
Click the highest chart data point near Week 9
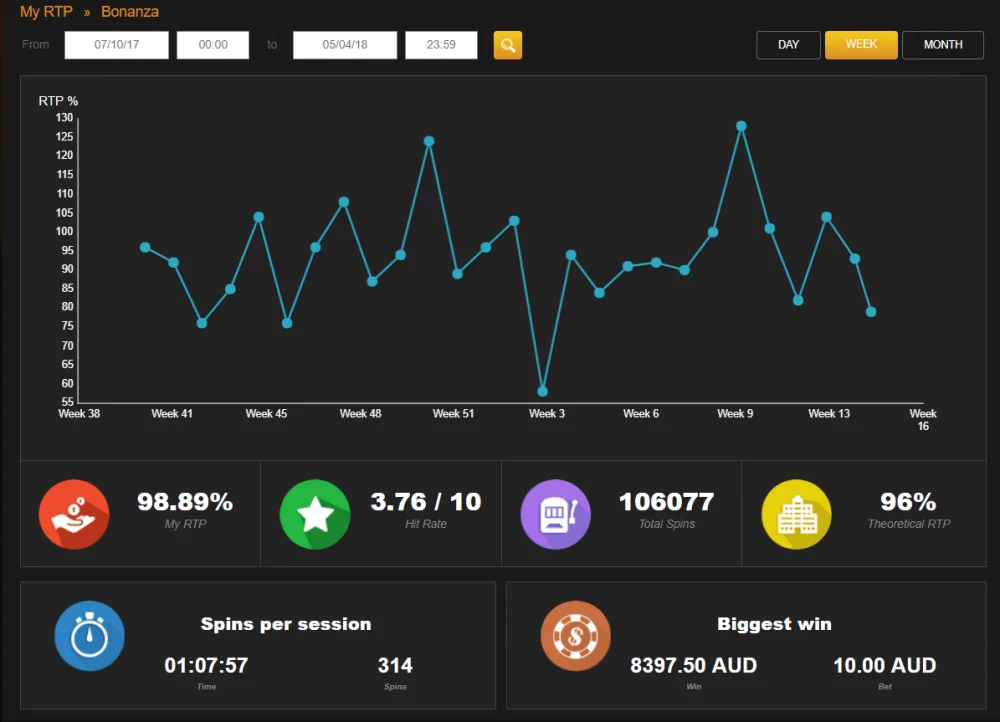[x=741, y=126]
